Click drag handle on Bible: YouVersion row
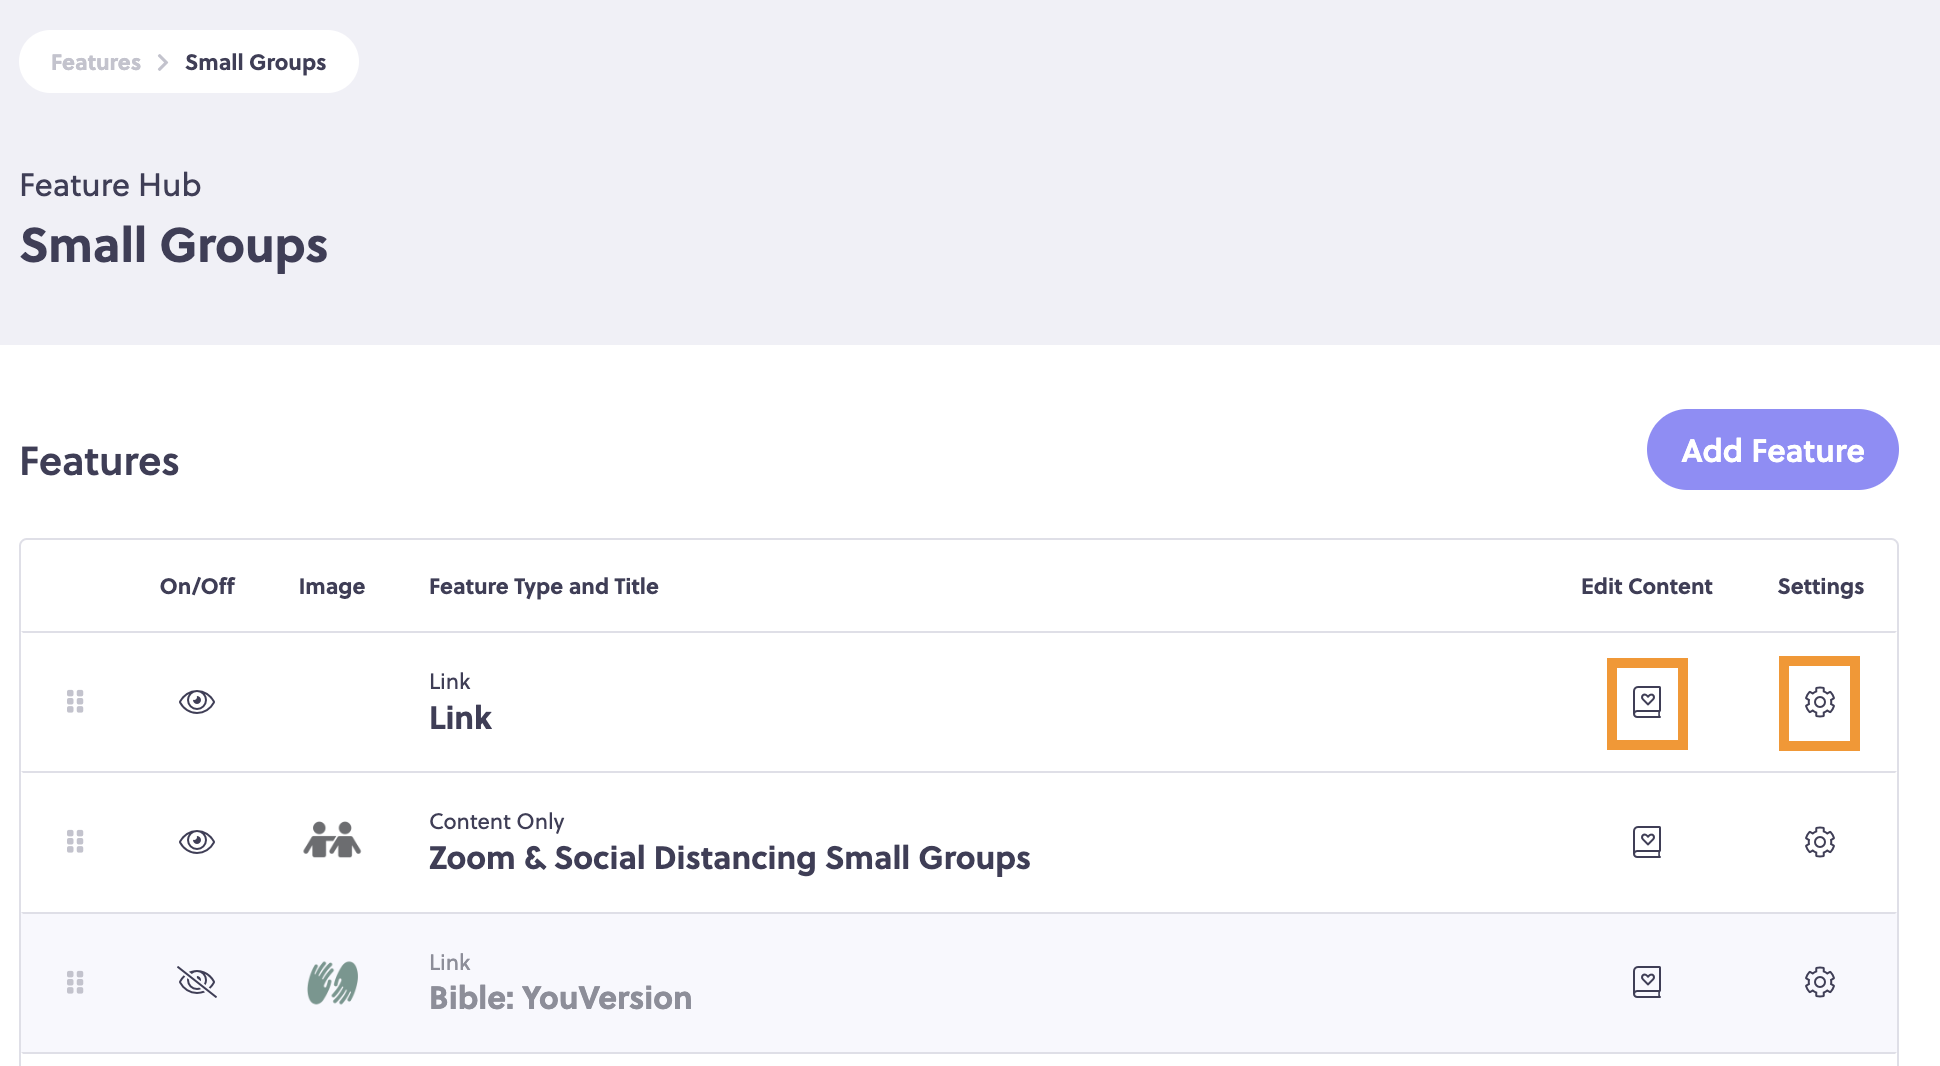Image resolution: width=1940 pixels, height=1066 pixels. pos(75,982)
